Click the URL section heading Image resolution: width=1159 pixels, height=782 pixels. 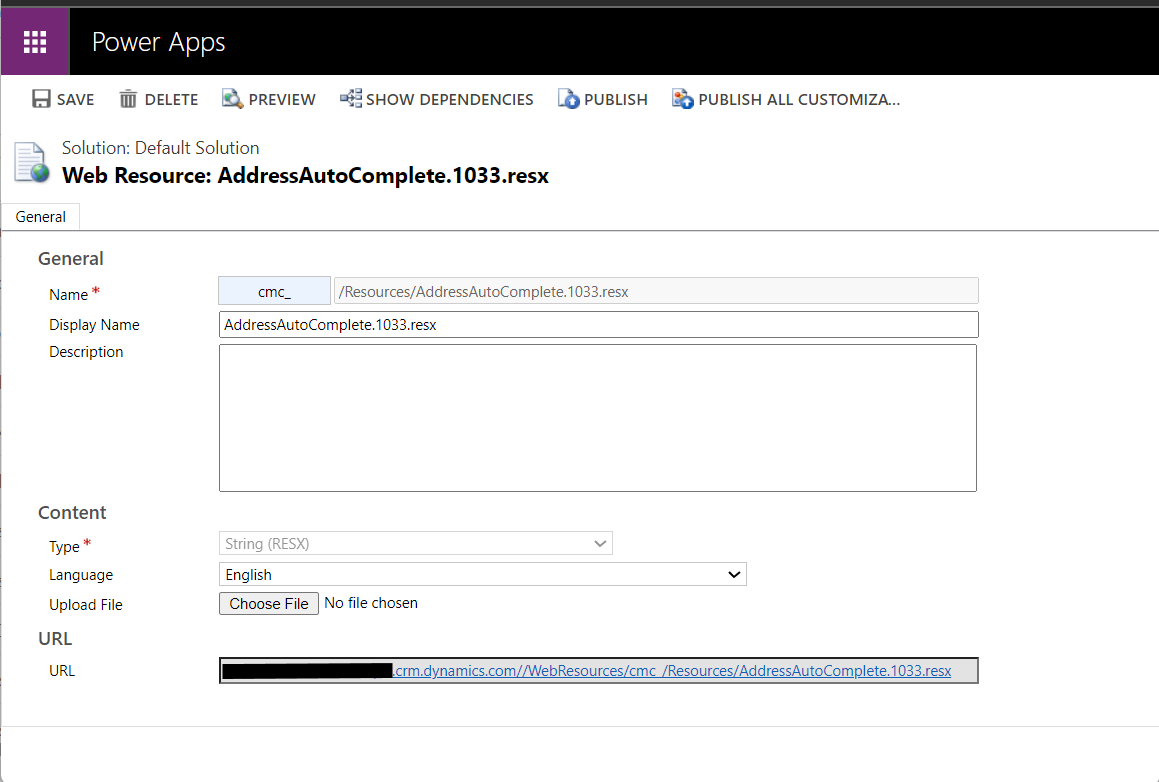coord(55,639)
